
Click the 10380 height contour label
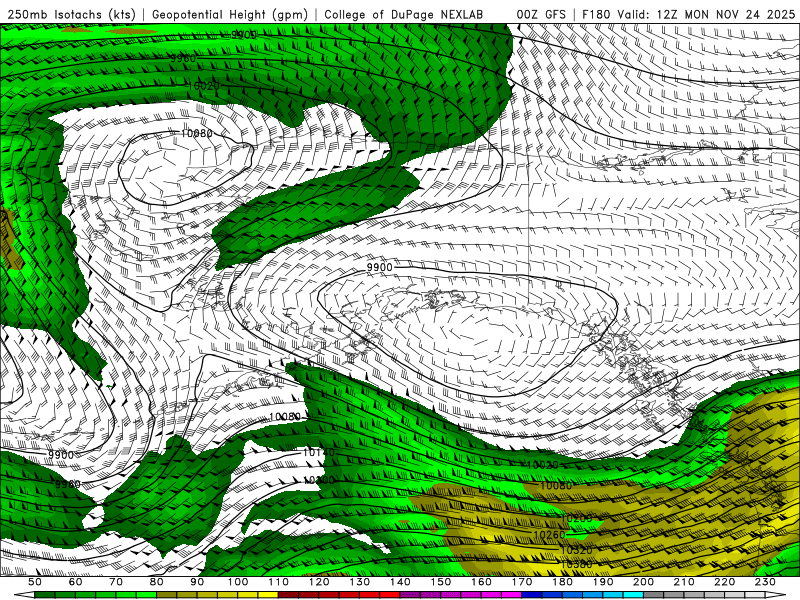click(577, 564)
